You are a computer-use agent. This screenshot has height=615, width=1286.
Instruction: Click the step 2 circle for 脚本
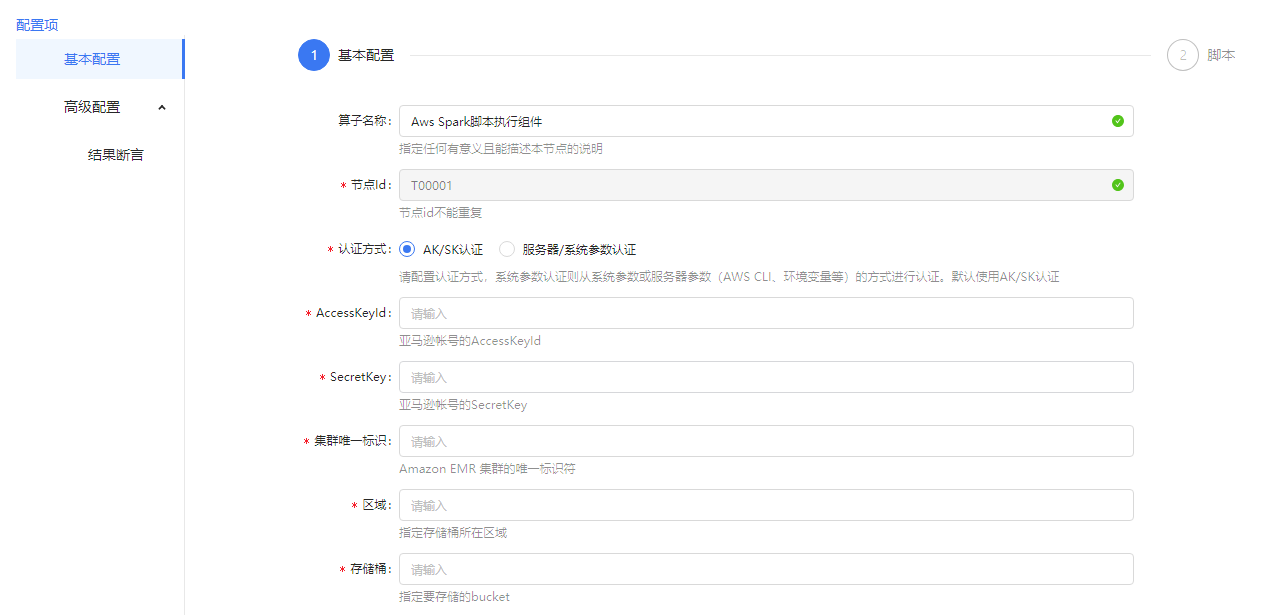(x=1182, y=56)
